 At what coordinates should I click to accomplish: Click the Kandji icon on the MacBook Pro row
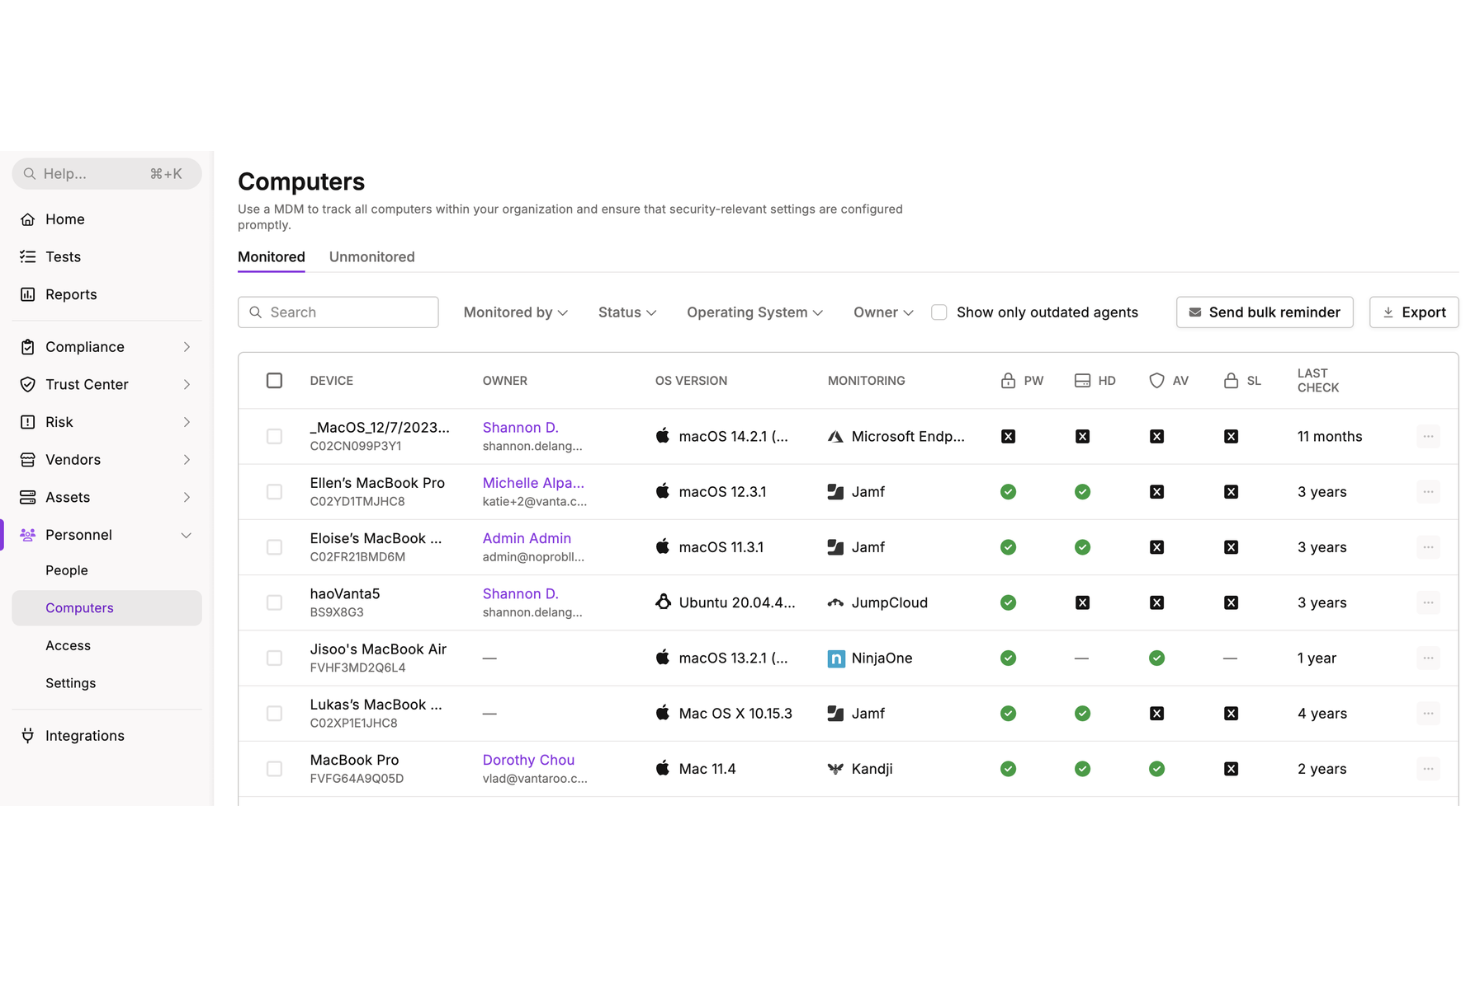[x=836, y=768]
